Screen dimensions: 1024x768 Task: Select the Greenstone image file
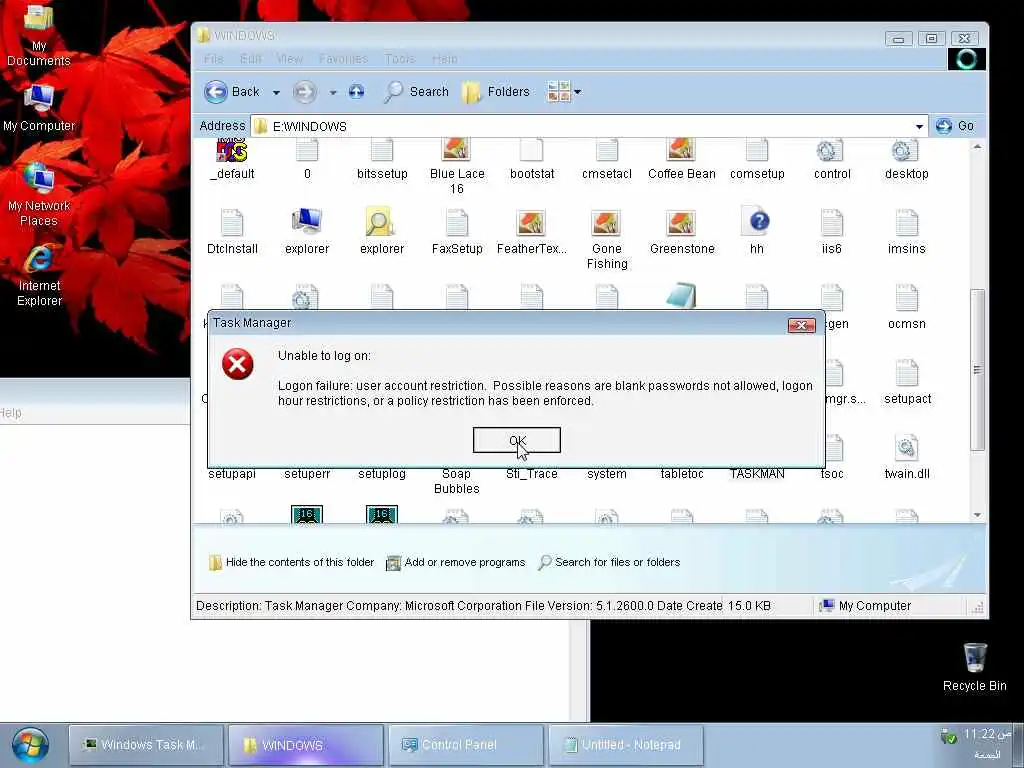682,232
